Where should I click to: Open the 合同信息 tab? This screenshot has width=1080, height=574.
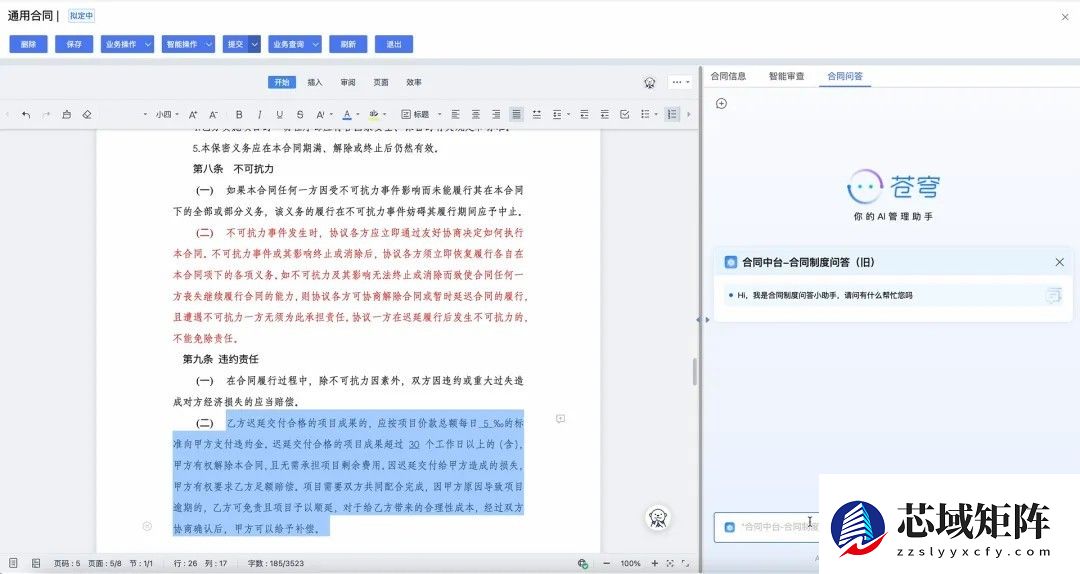coord(728,76)
